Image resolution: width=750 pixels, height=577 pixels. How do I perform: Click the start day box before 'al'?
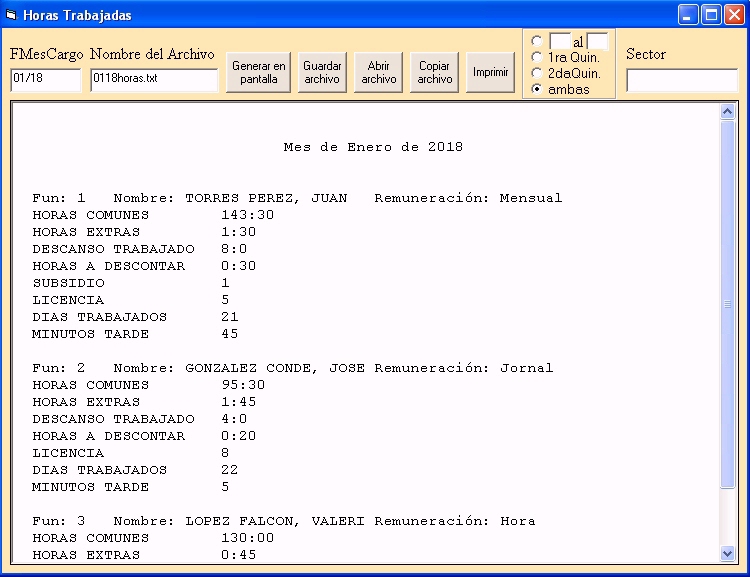(560, 42)
